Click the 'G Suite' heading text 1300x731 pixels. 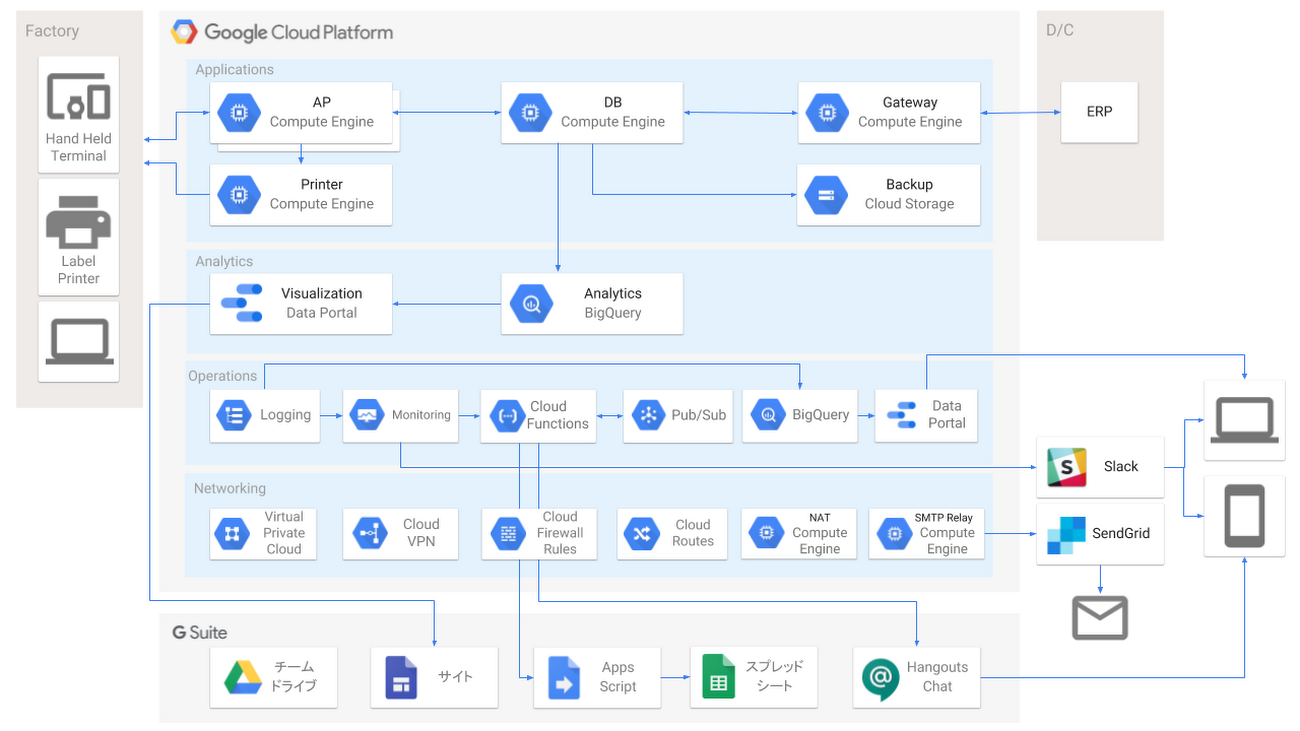point(199,632)
